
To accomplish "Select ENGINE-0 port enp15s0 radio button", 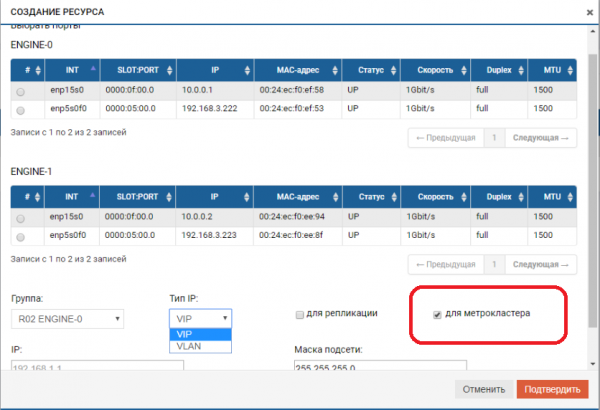I will (x=21, y=91).
